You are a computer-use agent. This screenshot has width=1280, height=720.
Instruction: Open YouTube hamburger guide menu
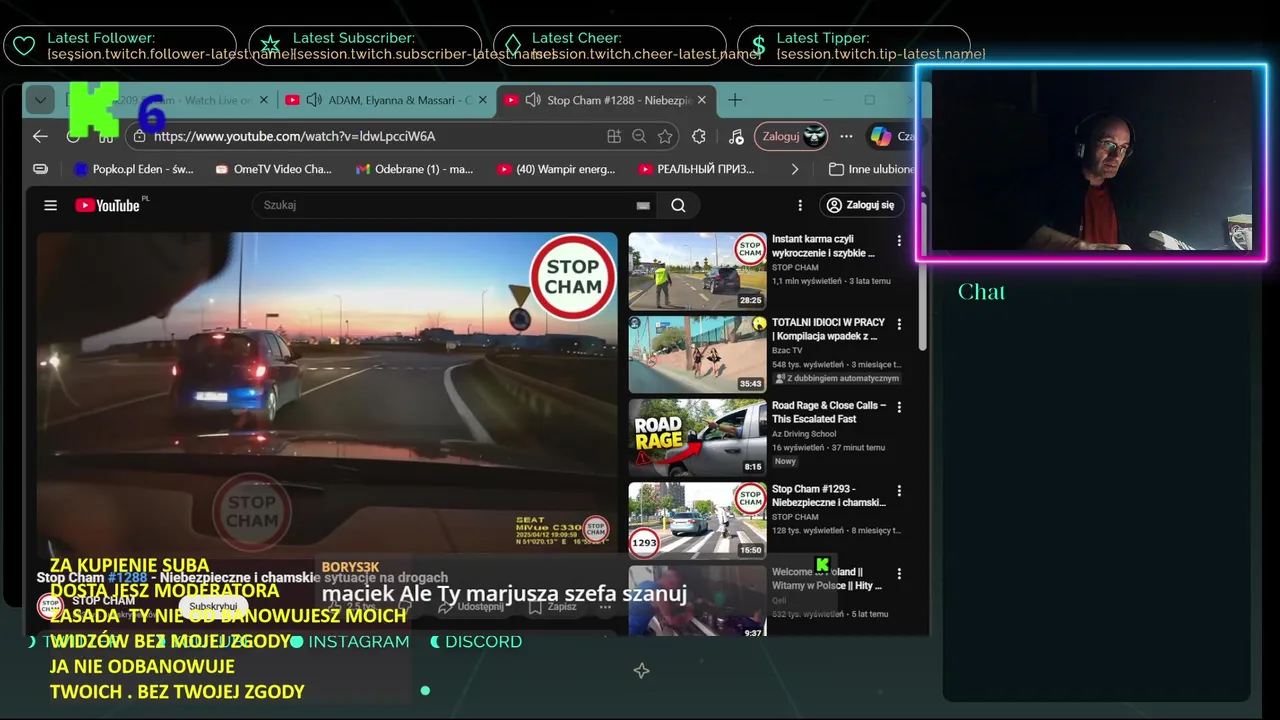[50, 205]
